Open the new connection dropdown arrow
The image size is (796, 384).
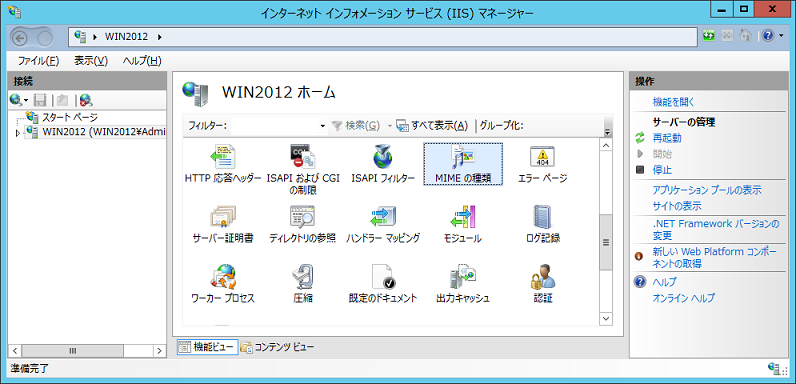(x=26, y=100)
